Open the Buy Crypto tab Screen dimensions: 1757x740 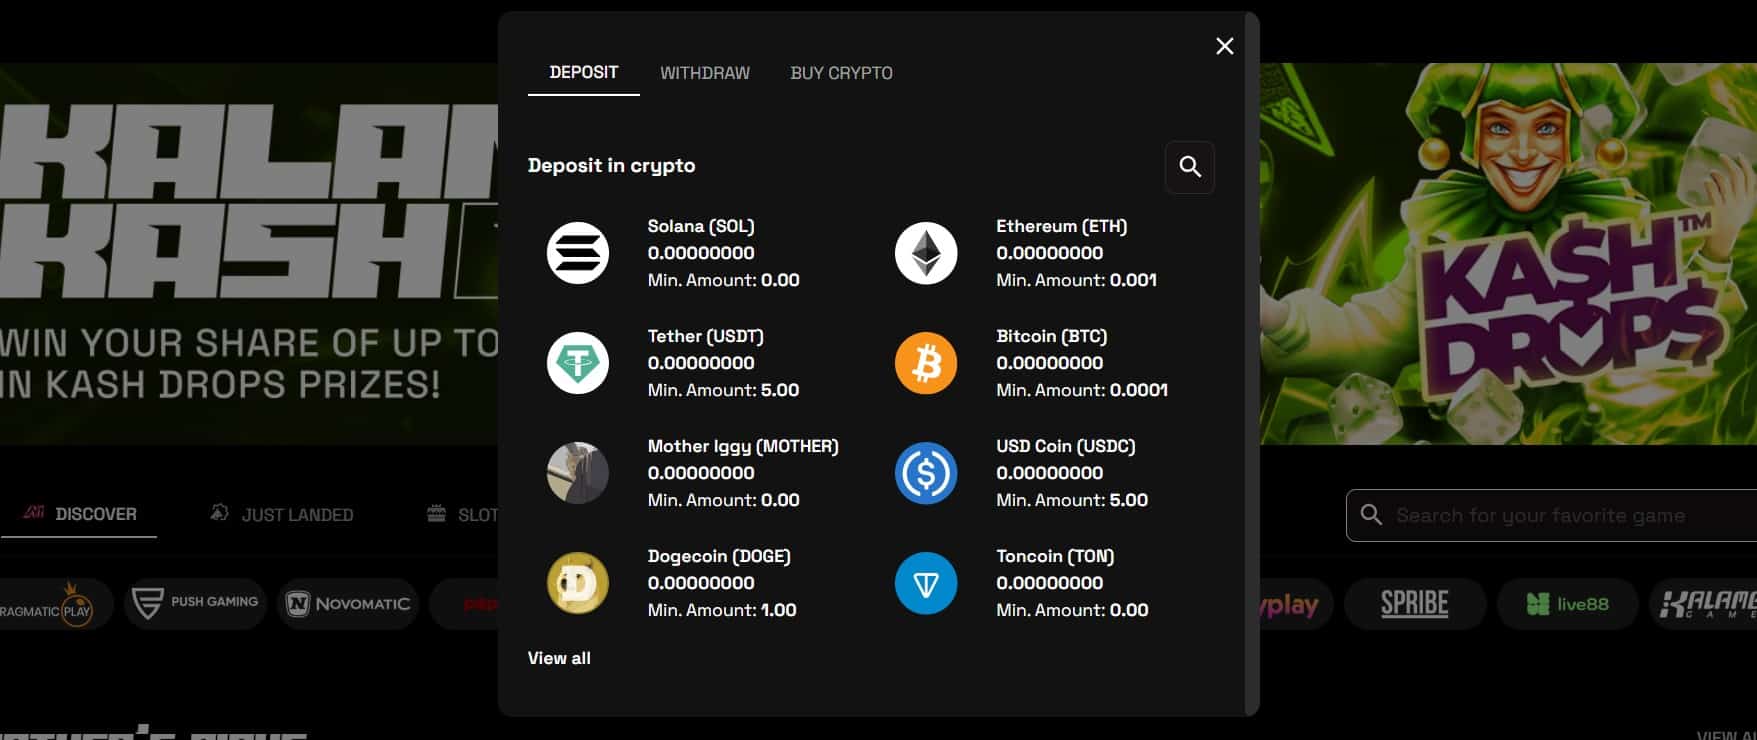pyautogui.click(x=841, y=73)
